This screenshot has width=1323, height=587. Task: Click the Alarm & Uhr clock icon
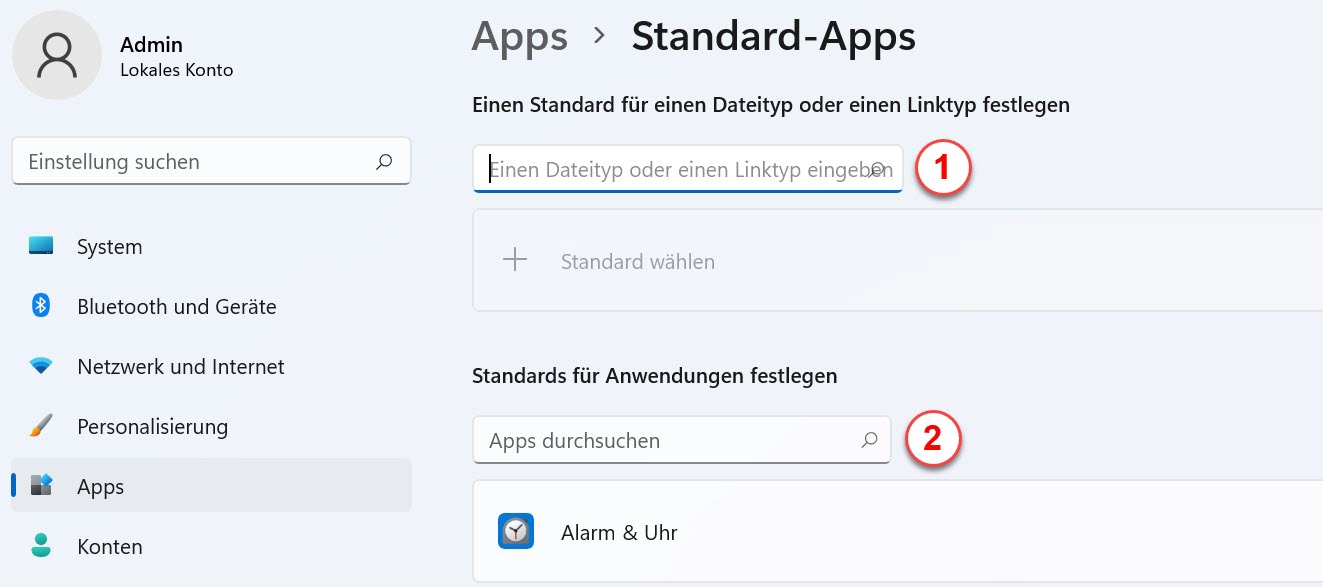[516, 532]
